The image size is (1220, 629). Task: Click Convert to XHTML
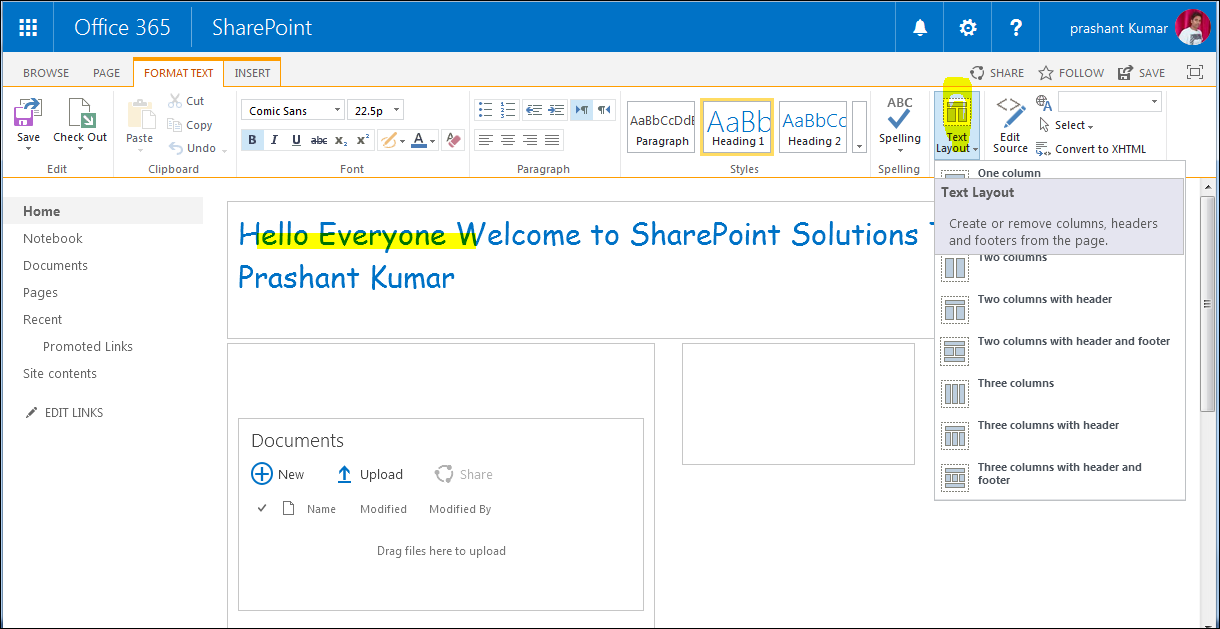point(1091,149)
